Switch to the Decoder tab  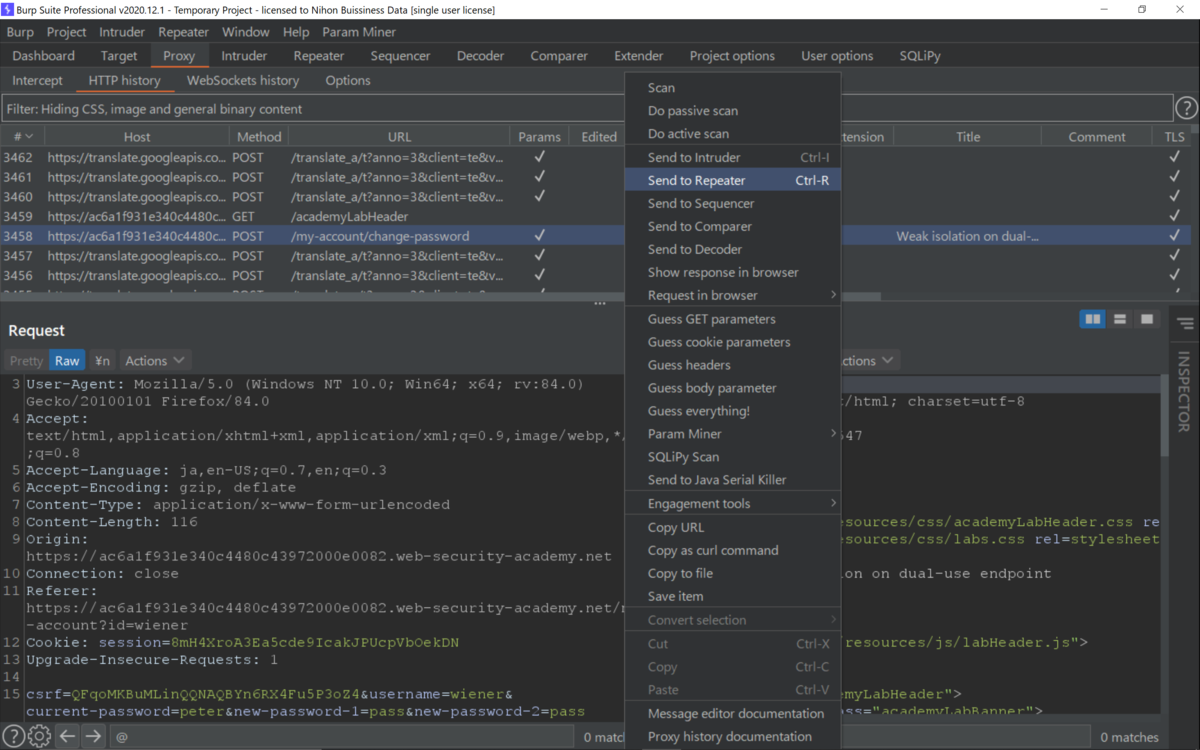click(x=481, y=56)
